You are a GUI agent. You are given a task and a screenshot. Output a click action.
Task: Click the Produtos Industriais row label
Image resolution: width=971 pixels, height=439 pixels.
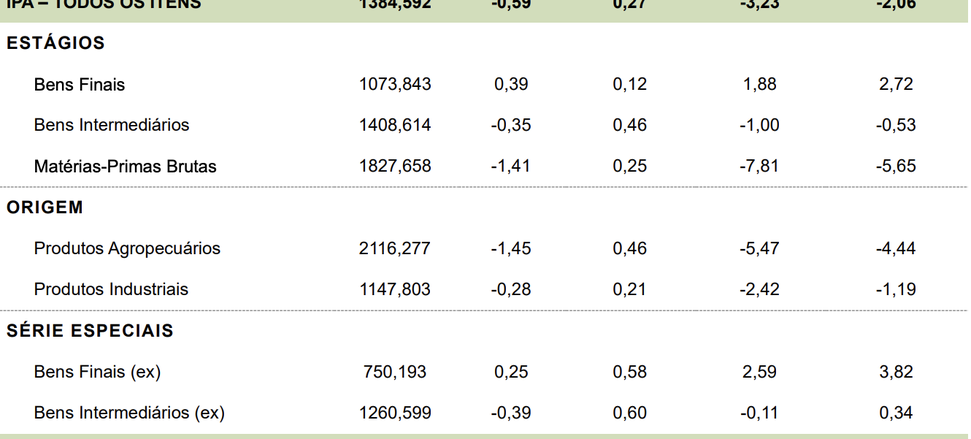[x=111, y=289]
